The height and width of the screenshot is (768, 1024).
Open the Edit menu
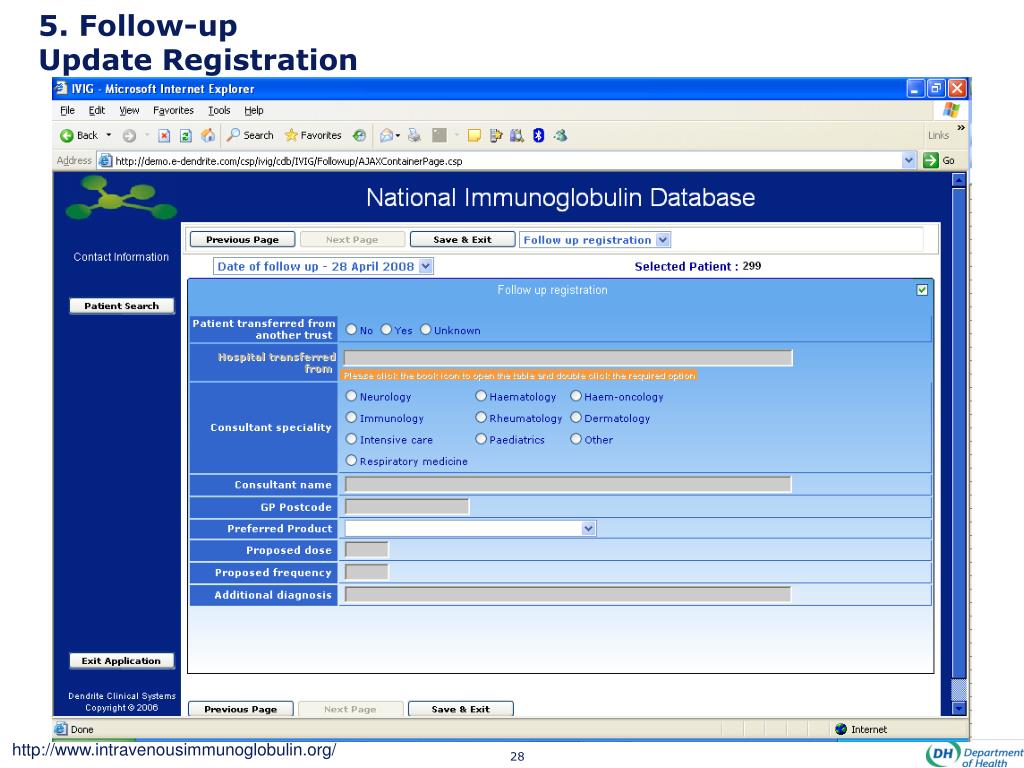pos(97,110)
